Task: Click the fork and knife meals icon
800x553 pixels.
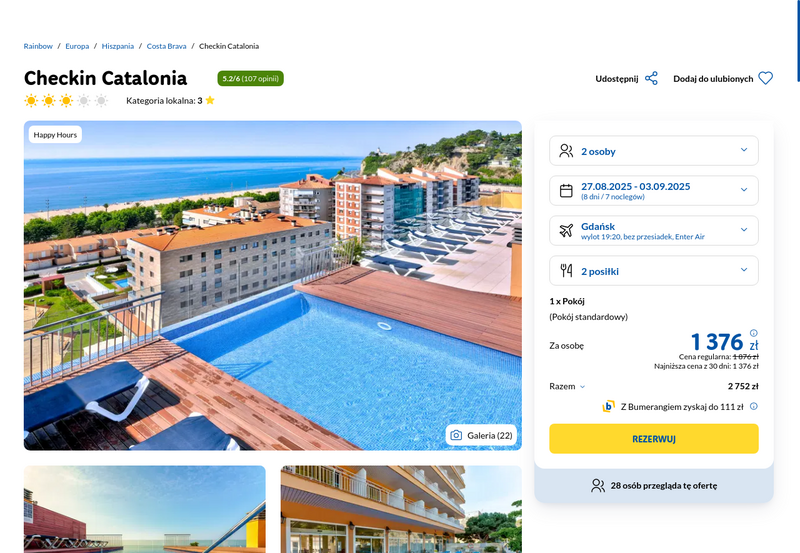Action: (x=566, y=270)
